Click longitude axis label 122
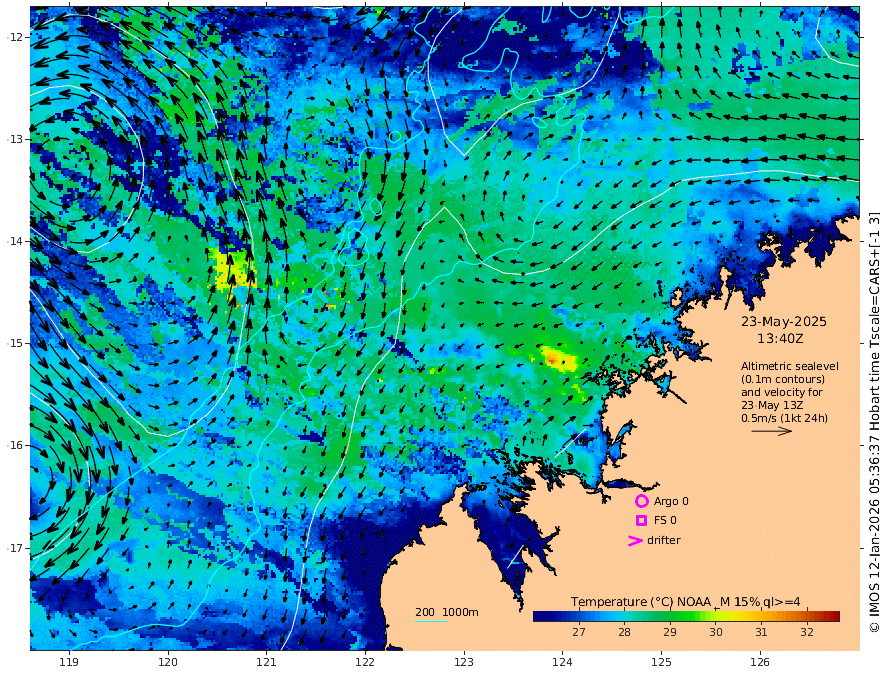This screenshot has height=680, width=880. [365, 662]
